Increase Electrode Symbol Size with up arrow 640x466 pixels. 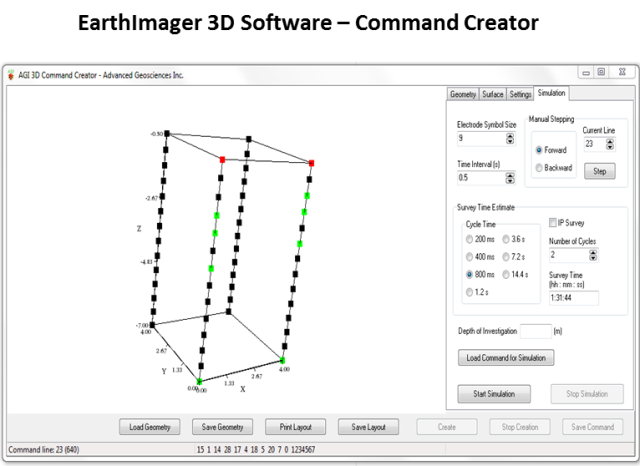pyautogui.click(x=510, y=135)
